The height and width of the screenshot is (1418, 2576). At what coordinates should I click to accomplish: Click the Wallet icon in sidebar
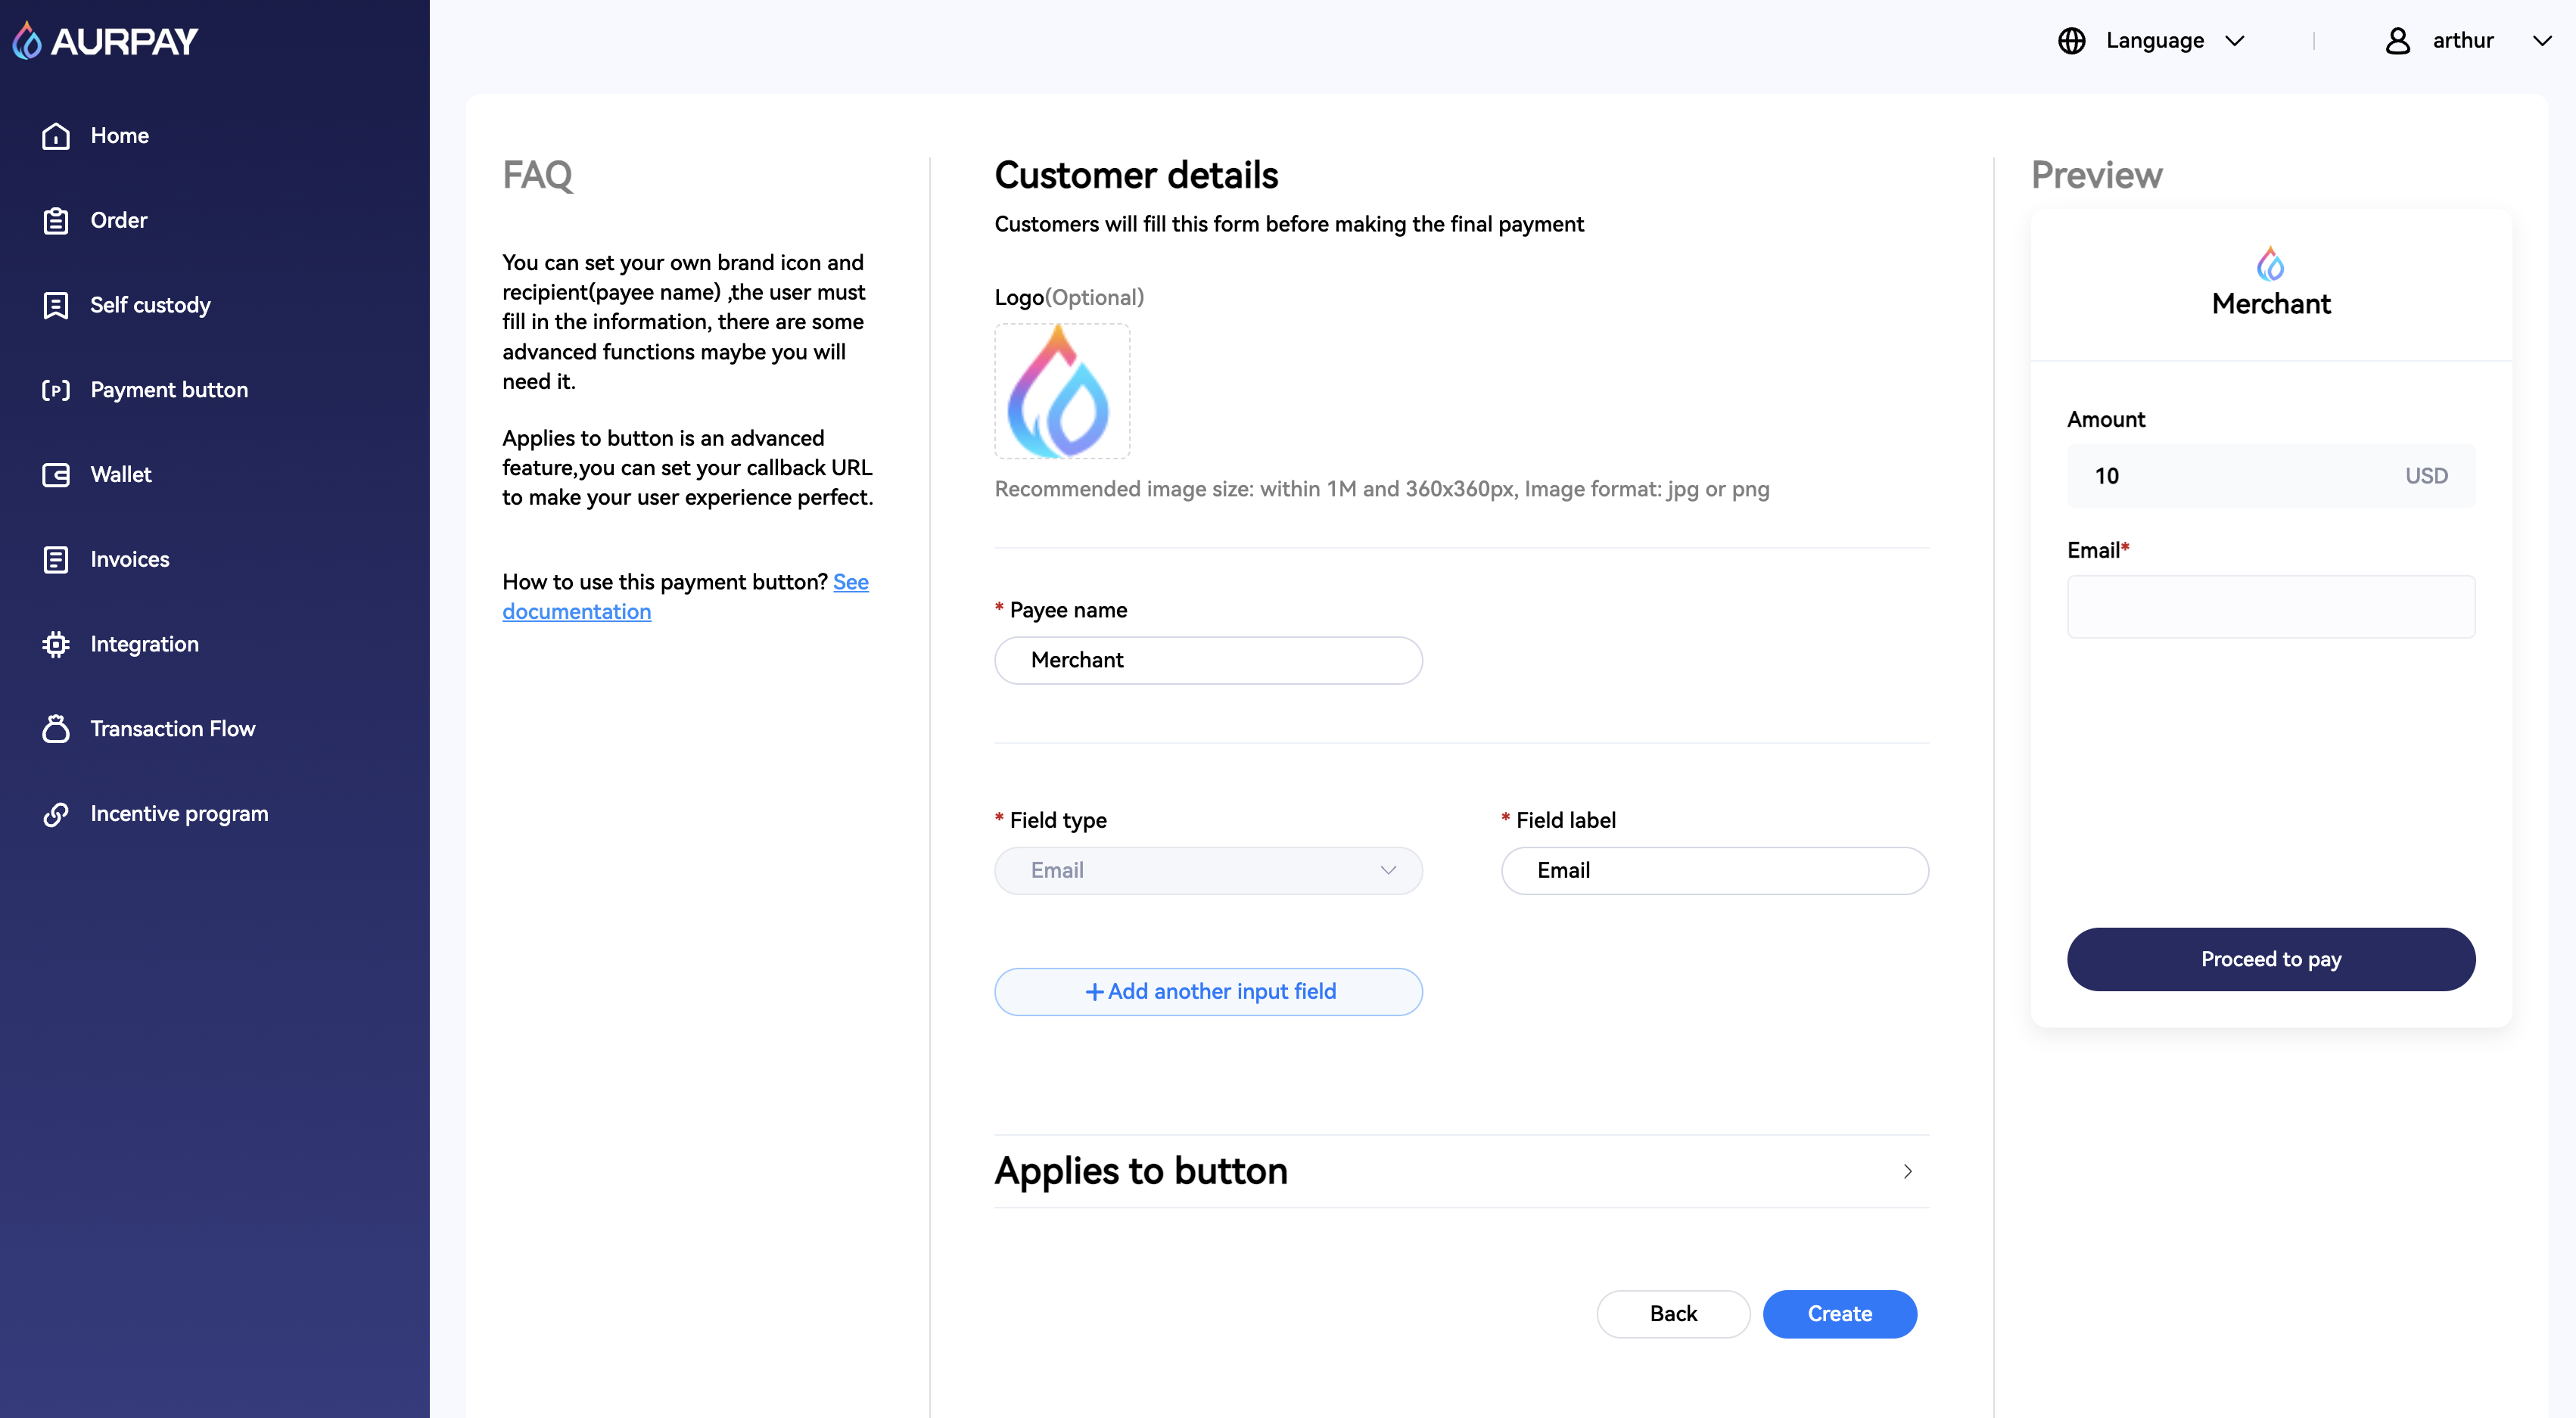[x=56, y=475]
